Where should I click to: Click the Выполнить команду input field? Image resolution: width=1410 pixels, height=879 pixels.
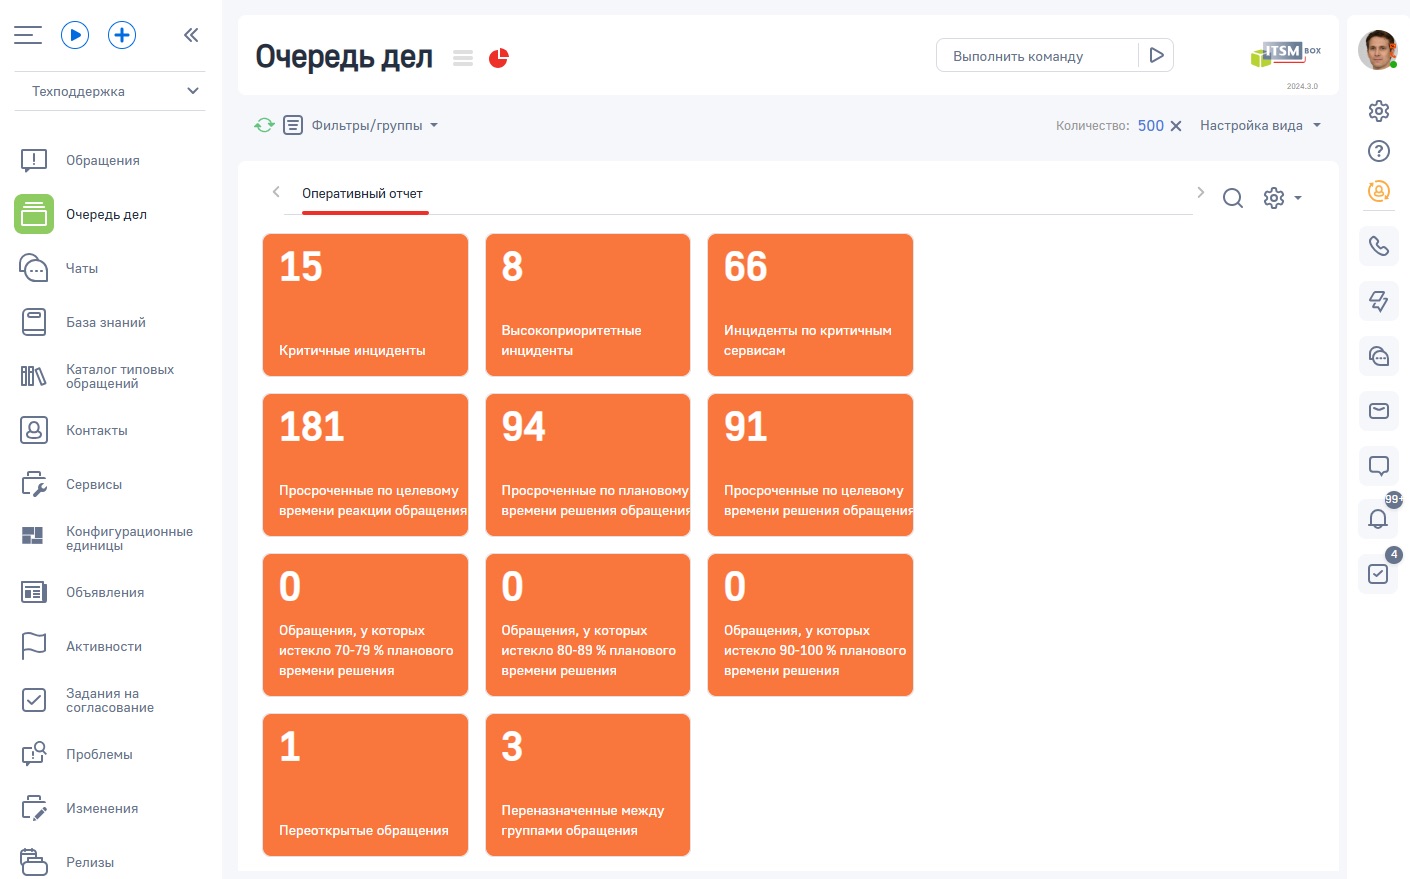(1037, 56)
